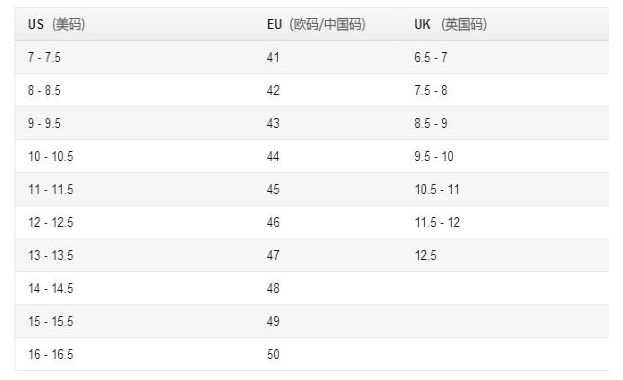
Task: Select the US 12 - 12.5 cell
Action: click(50, 222)
